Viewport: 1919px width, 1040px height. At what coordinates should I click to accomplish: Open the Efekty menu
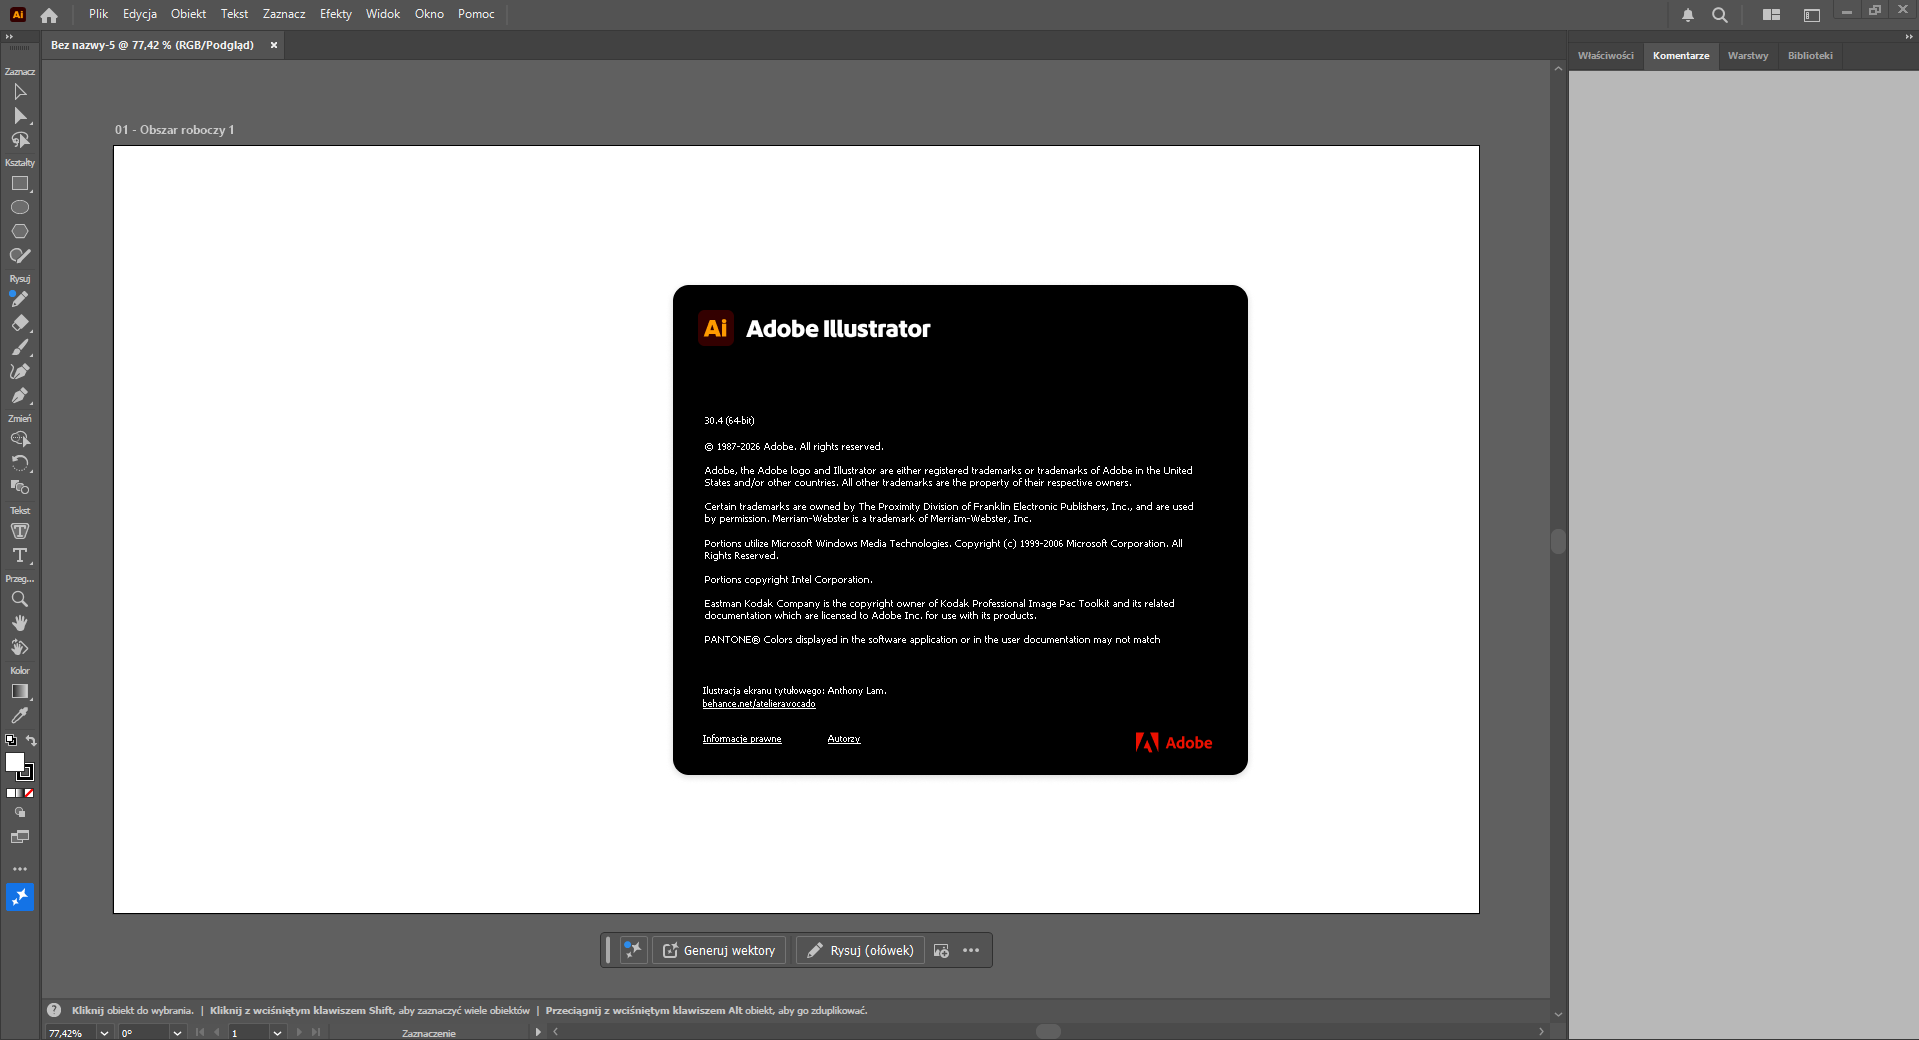click(336, 14)
